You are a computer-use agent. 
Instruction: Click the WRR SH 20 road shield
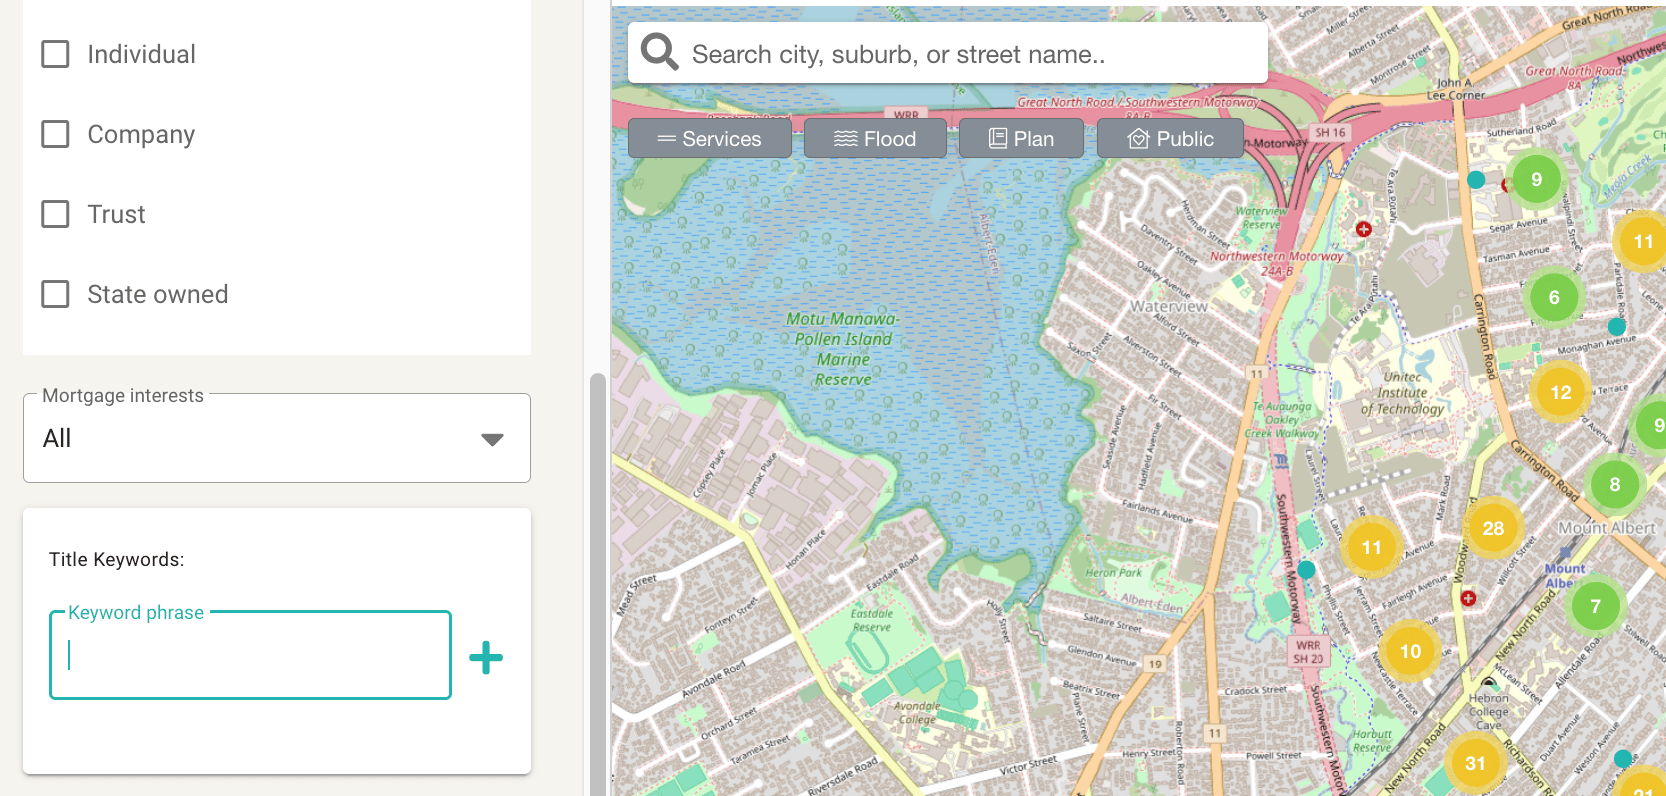[1308, 652]
